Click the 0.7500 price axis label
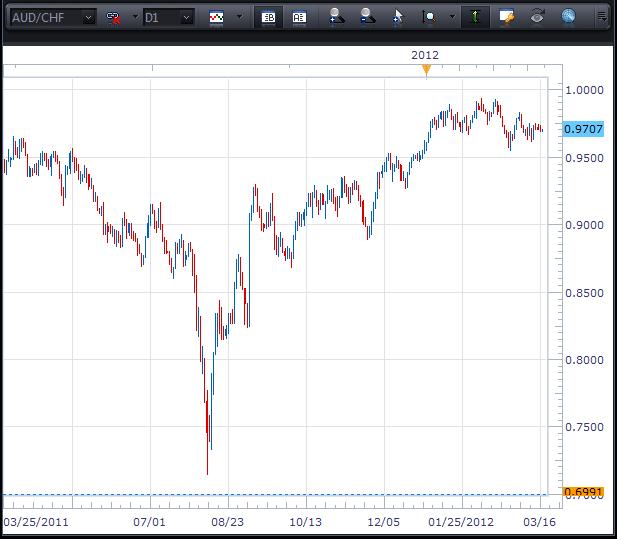This screenshot has width=617, height=539. click(x=584, y=427)
